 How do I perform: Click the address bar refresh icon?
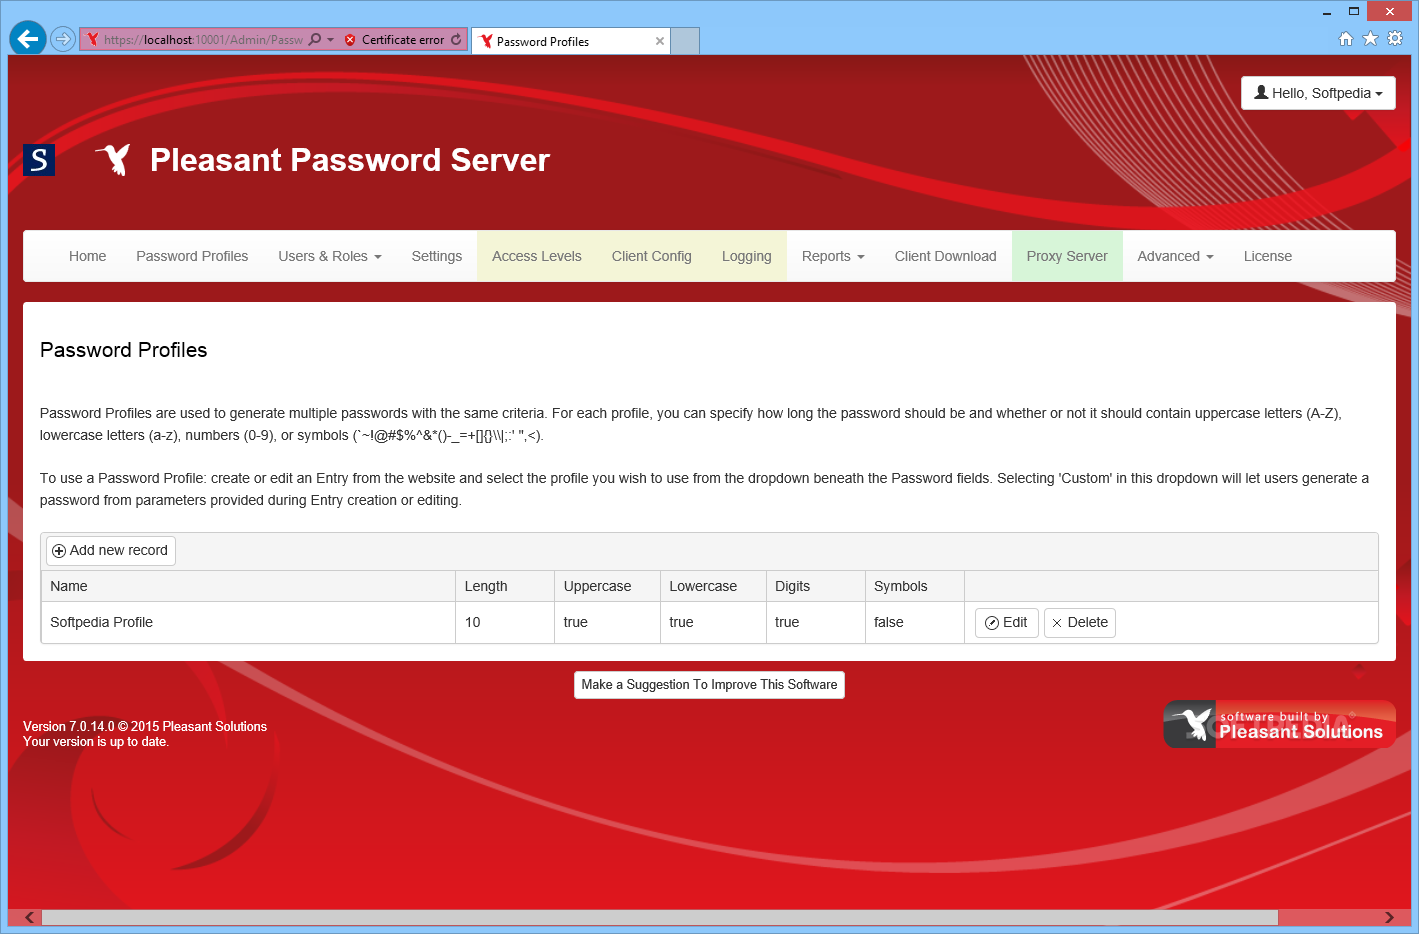(x=456, y=39)
